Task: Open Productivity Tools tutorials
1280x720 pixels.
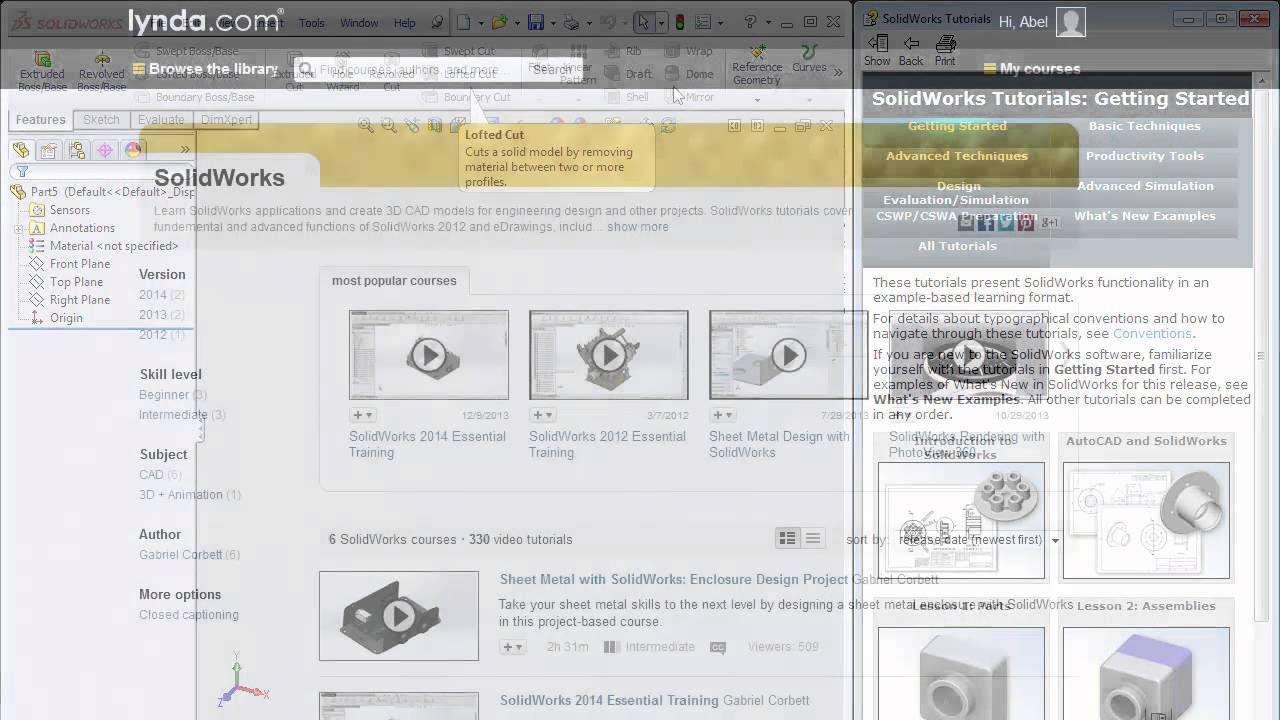Action: pyautogui.click(x=1144, y=156)
